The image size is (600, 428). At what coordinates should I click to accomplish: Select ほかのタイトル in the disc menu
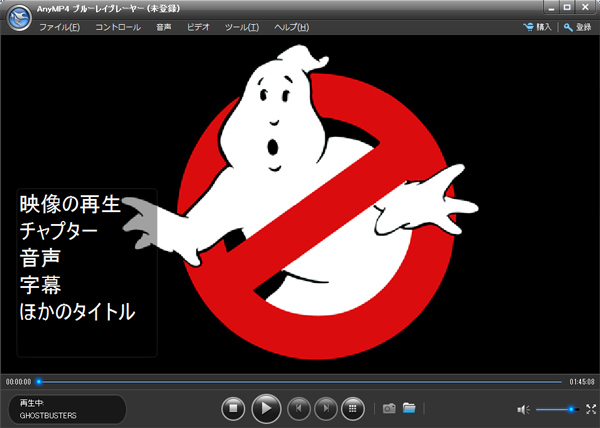[x=77, y=311]
